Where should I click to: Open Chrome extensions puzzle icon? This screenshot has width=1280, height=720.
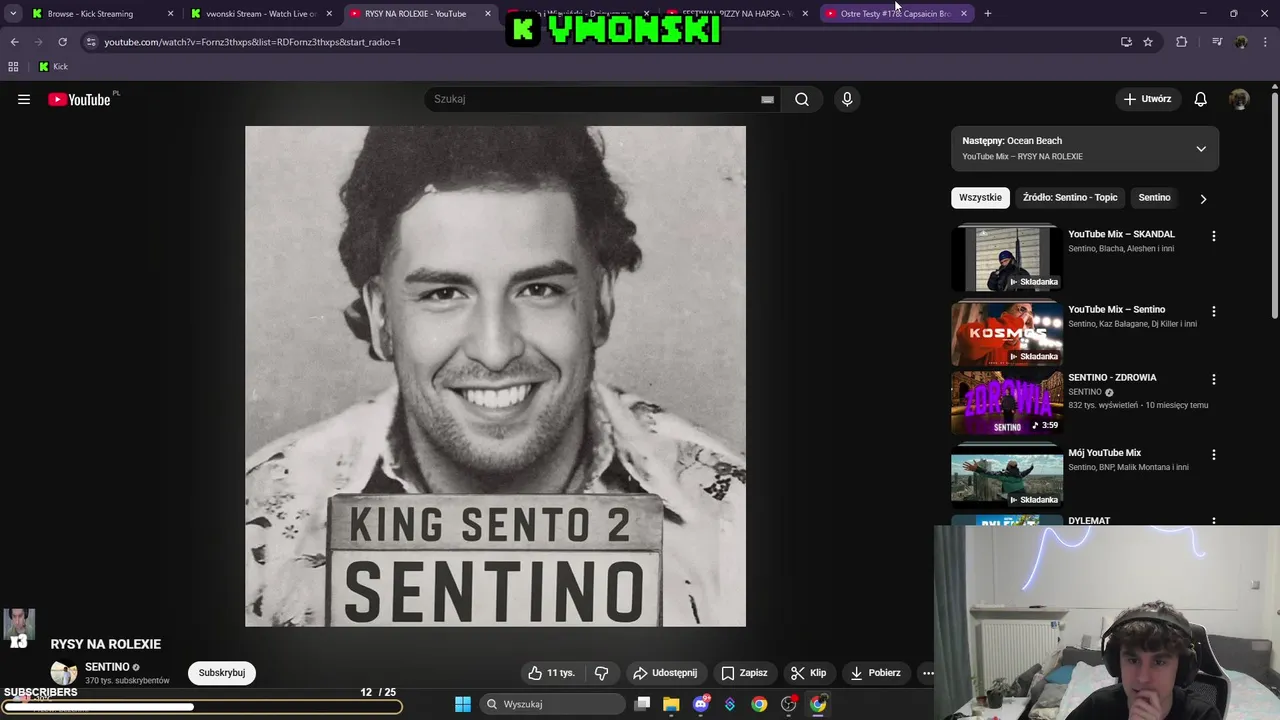1181,42
